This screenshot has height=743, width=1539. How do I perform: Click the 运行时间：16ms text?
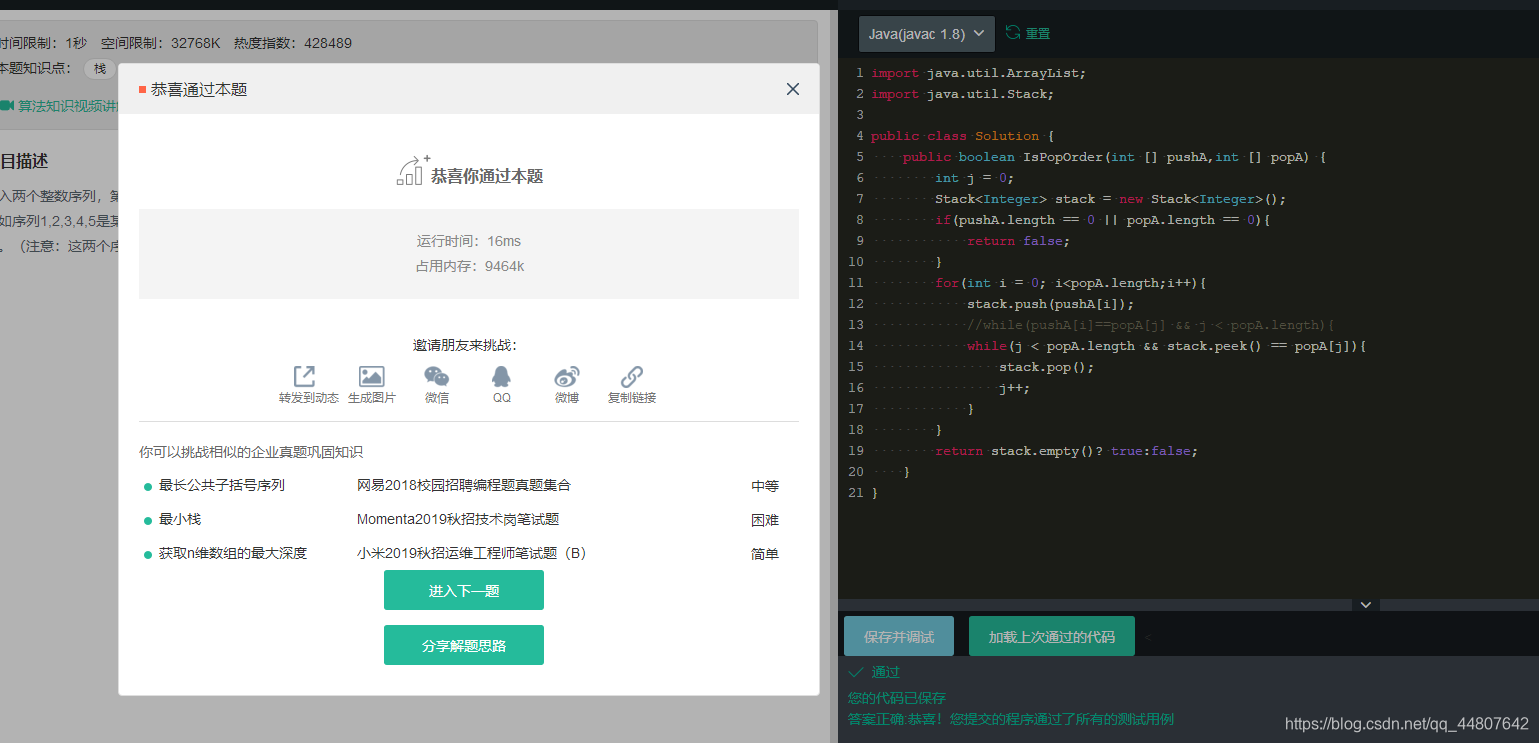click(469, 241)
